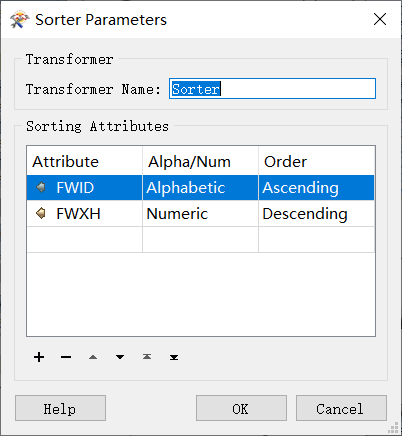Viewport: 402px width, 436px height.
Task: Click the FME app icon in title bar
Action: pyautogui.click(x=19, y=20)
